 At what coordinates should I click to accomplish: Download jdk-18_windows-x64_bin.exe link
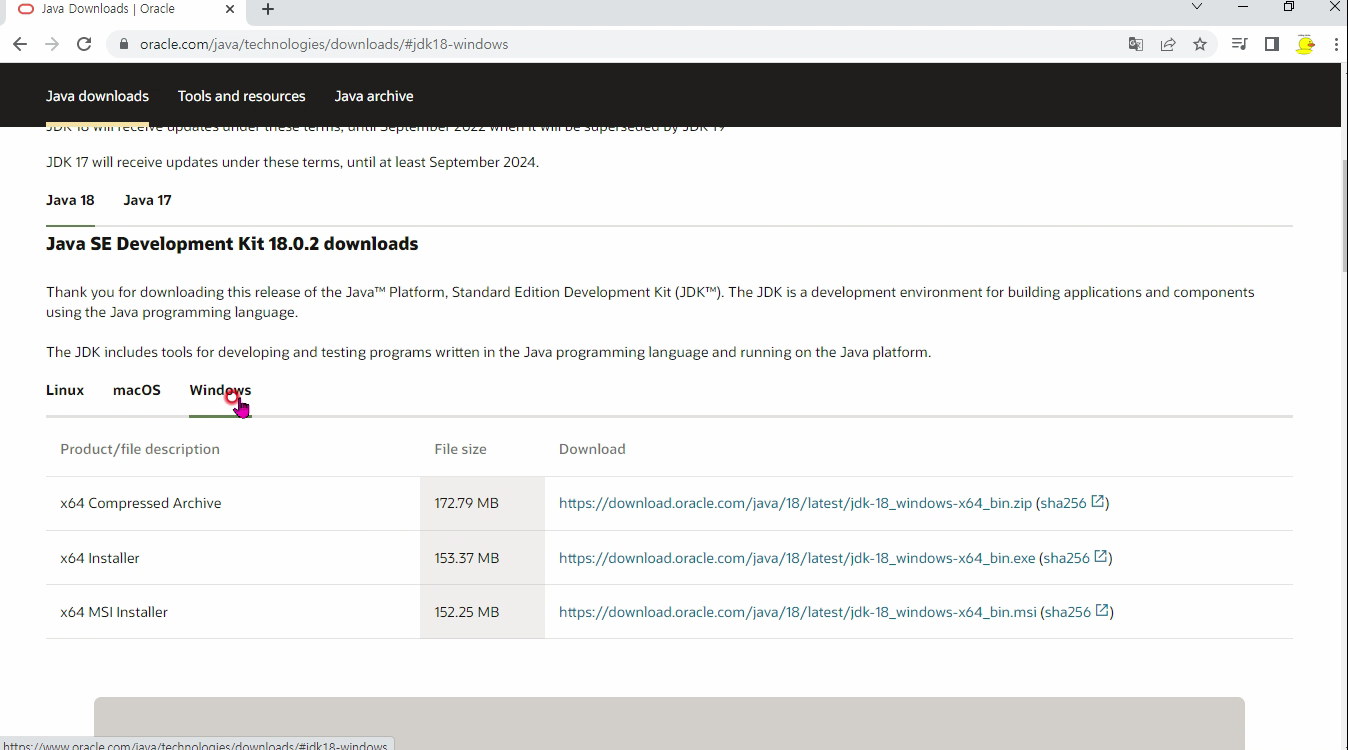(797, 558)
